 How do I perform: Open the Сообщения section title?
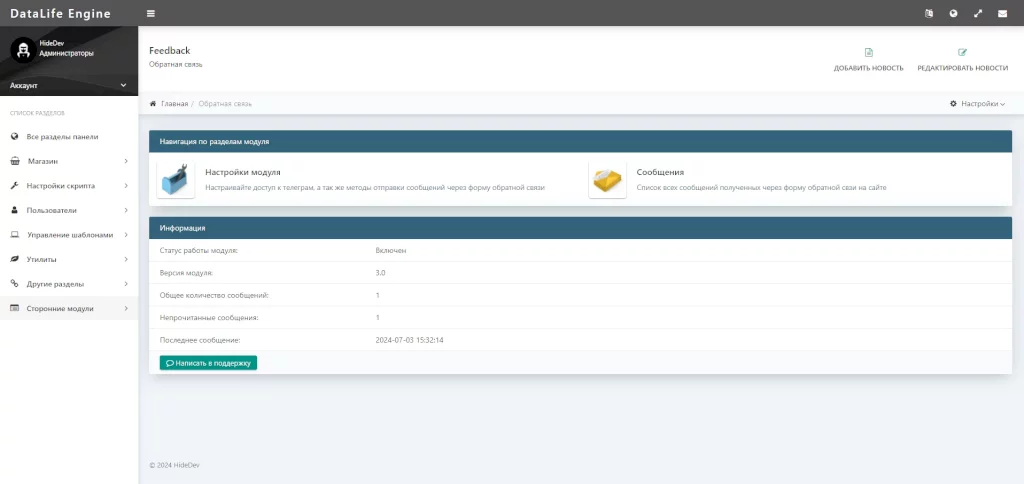tap(660, 172)
